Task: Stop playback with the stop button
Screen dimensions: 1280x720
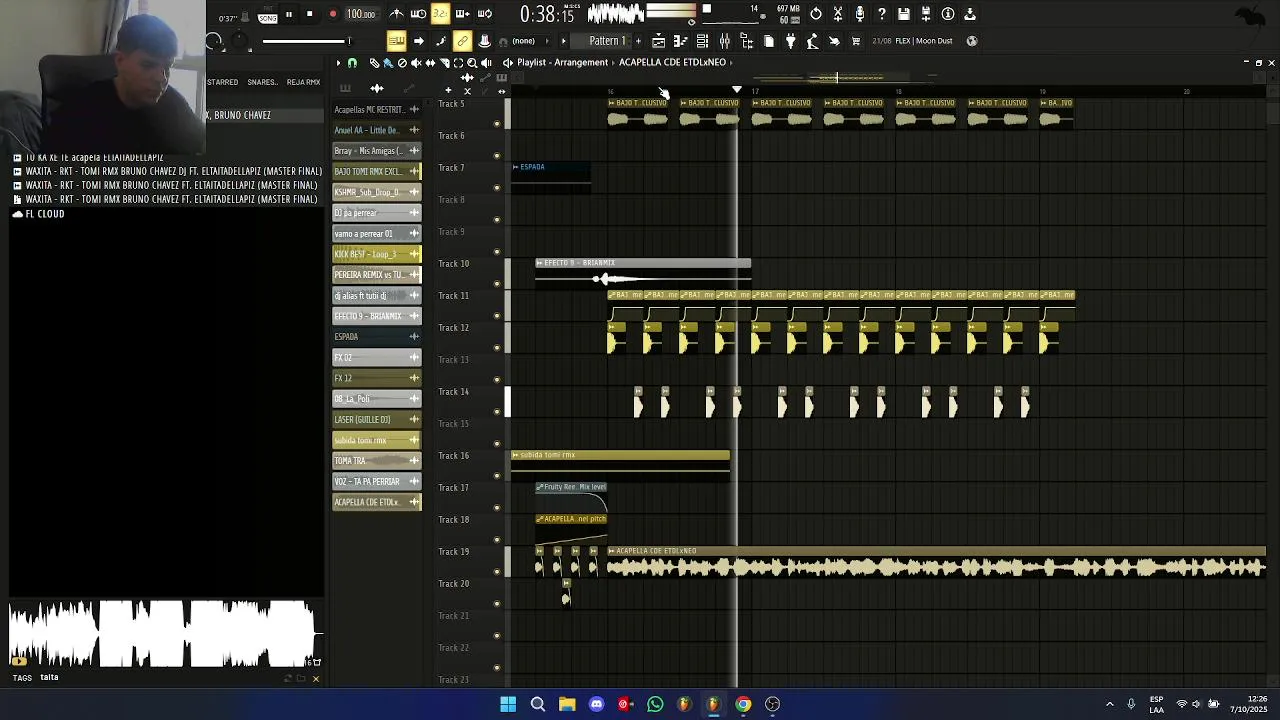Action: pos(309,14)
